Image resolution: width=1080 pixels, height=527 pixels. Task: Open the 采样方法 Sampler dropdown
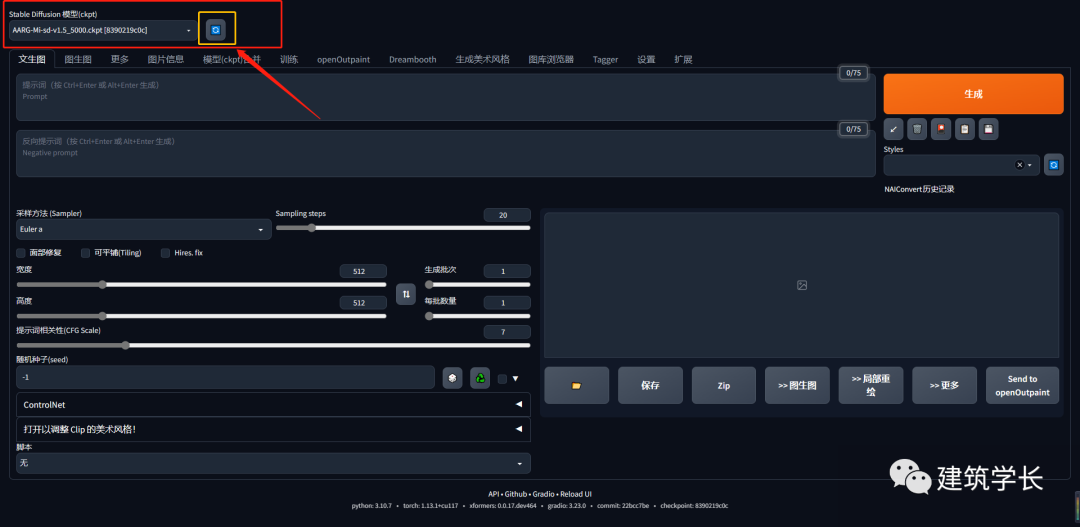coord(144,229)
